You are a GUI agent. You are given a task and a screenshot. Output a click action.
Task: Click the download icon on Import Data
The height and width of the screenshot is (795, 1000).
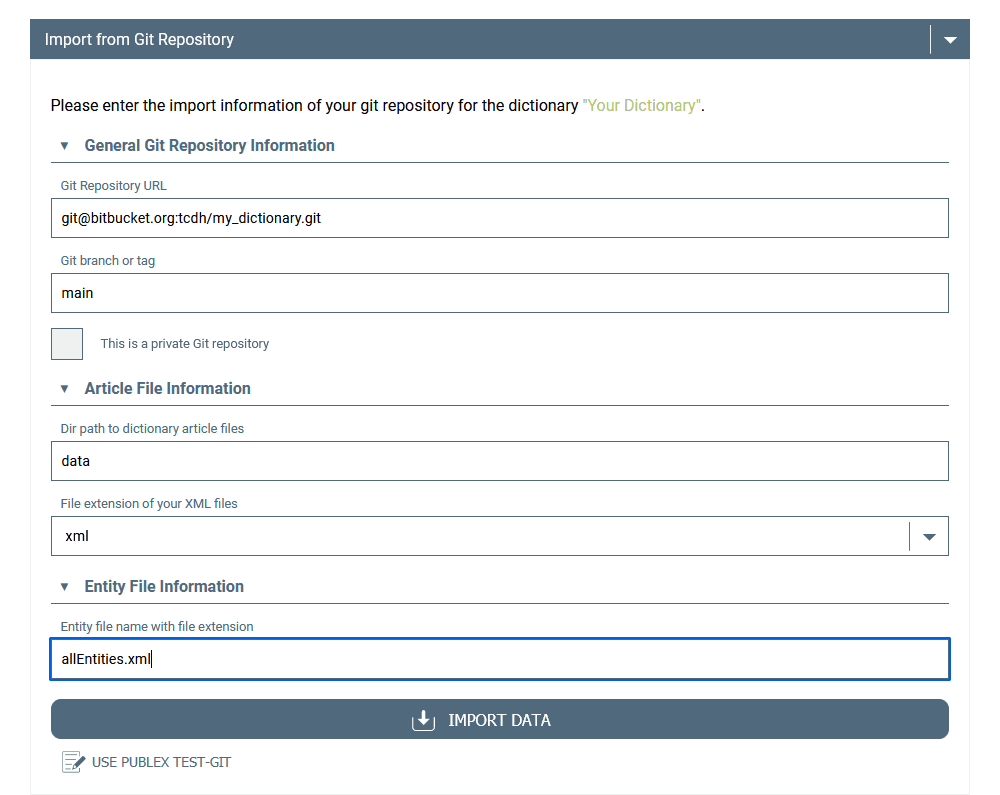click(423, 720)
